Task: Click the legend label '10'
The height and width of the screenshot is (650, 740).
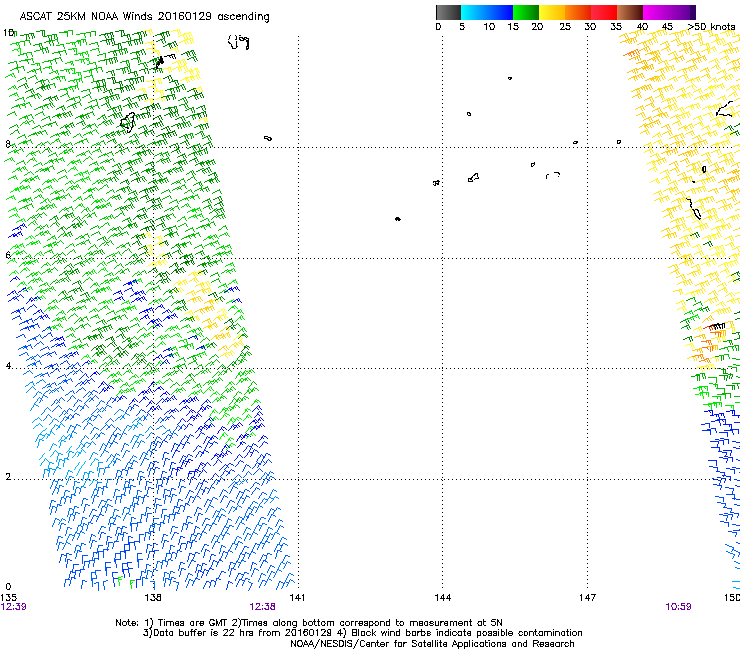Action: [489, 27]
